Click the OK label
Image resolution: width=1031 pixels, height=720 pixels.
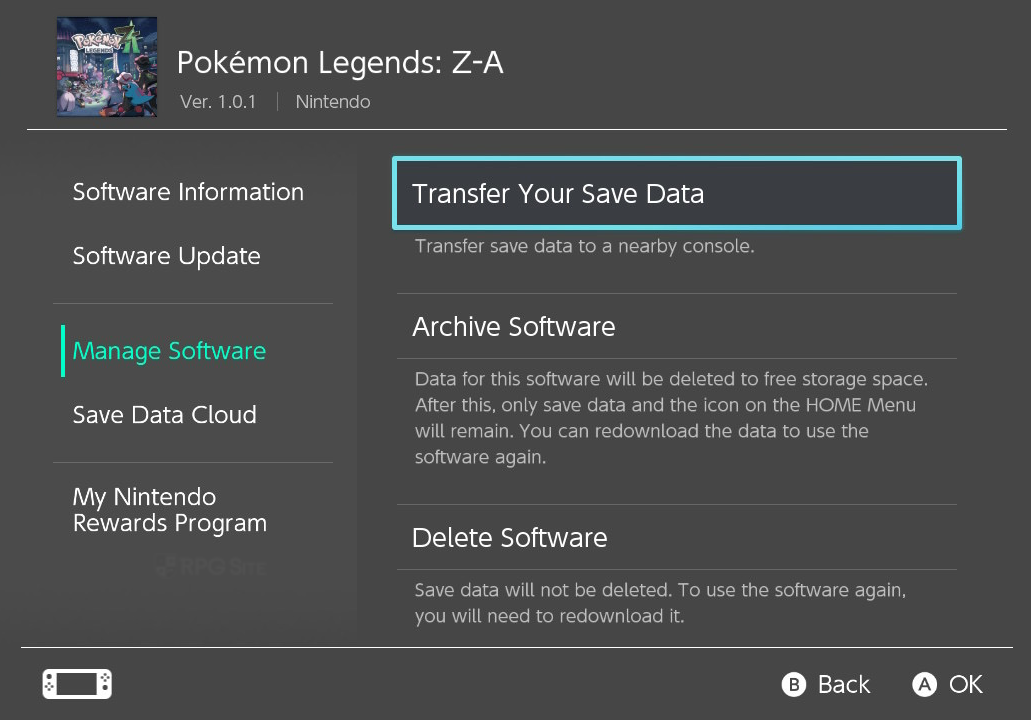tap(965, 684)
